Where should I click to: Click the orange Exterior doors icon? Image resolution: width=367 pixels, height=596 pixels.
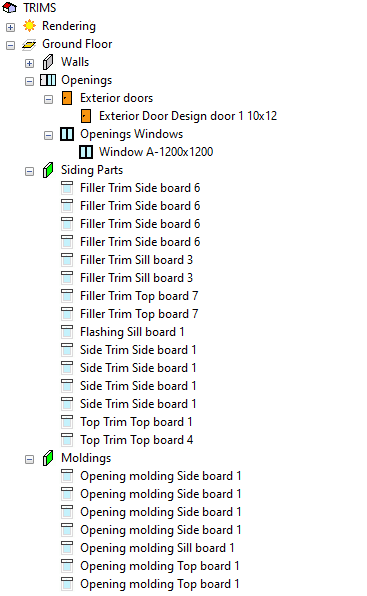67,98
